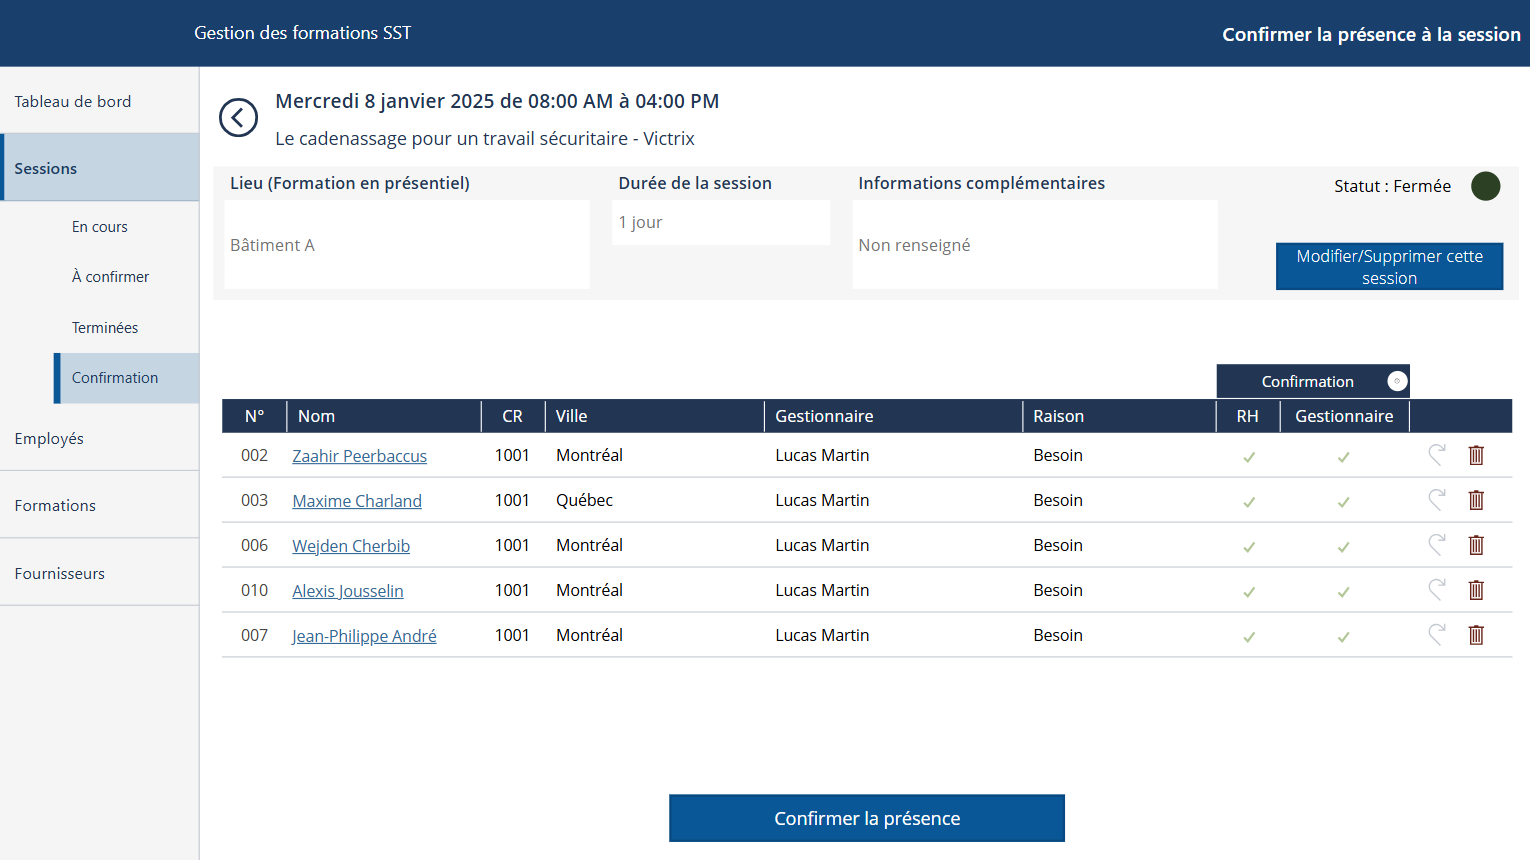This screenshot has height=860, width=1530.
Task: Open Employés section
Action: (x=100, y=438)
